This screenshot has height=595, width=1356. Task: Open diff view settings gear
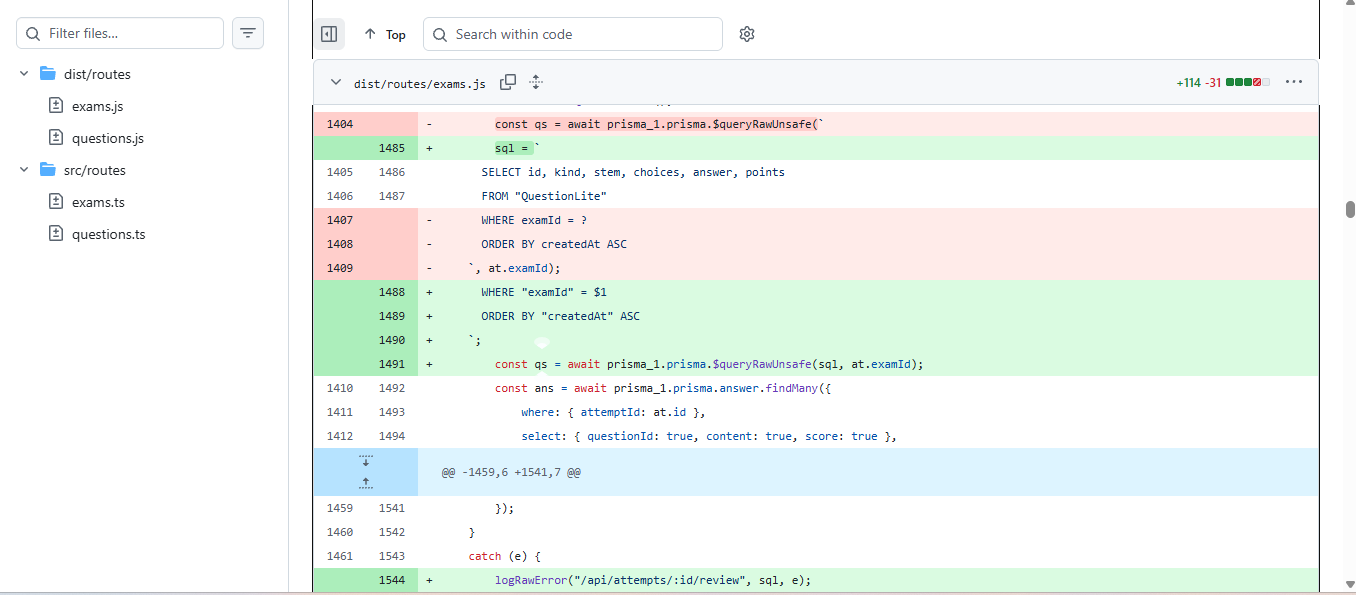747,34
